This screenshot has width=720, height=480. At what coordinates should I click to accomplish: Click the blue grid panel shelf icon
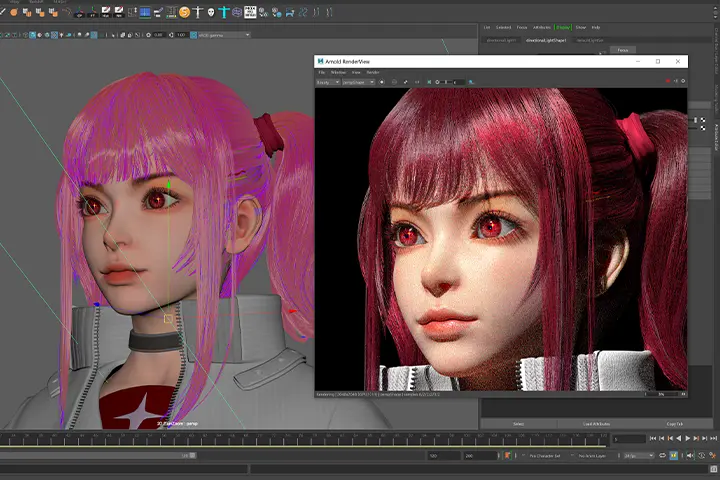point(145,12)
